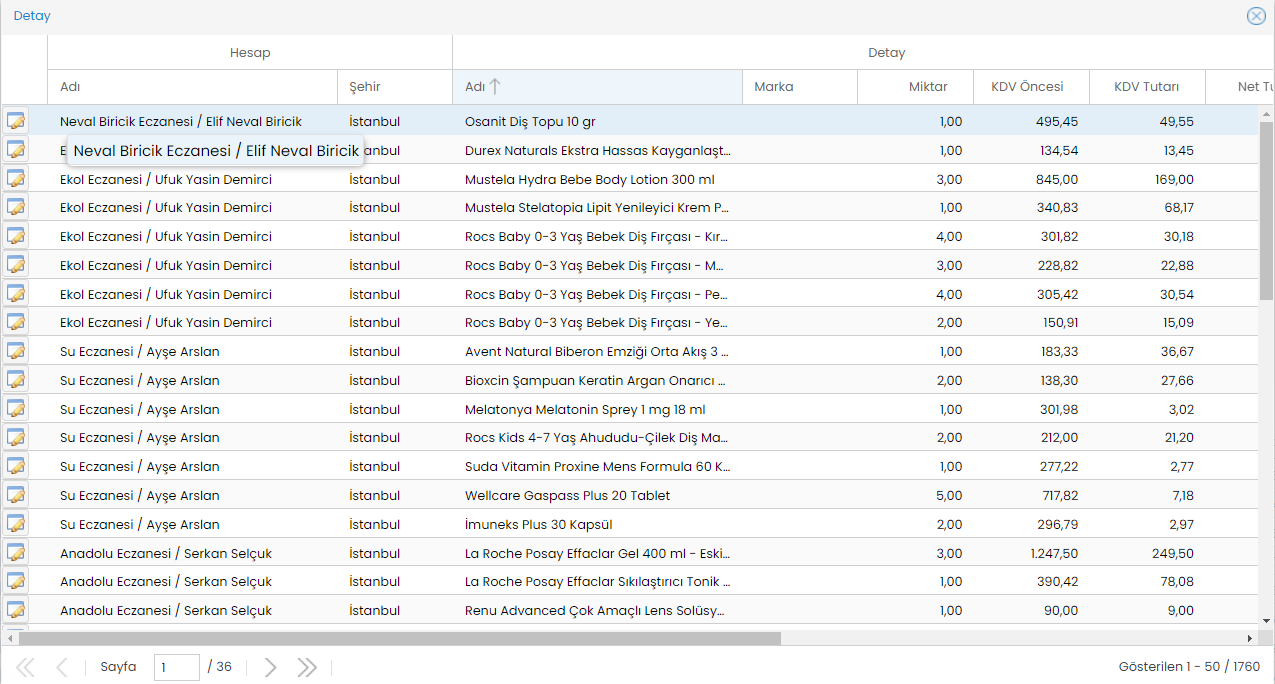Screen dimensions: 1275x684
Task: Click the 'Detay' column group header
Action: click(x=887, y=52)
